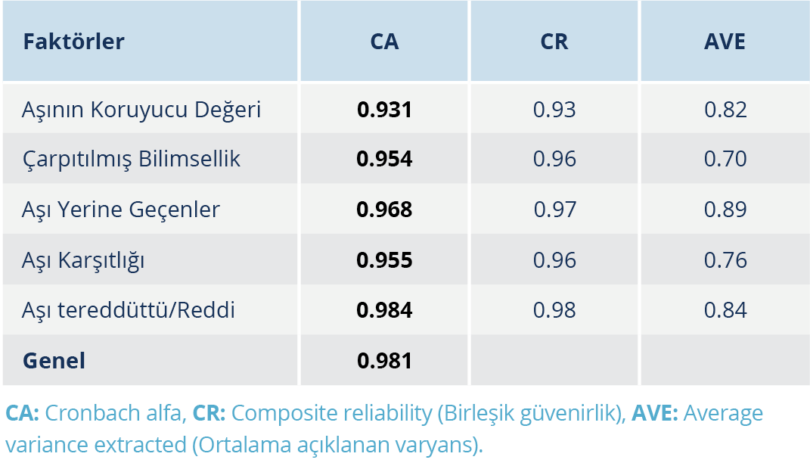Click the Faktörler column header
This screenshot has width=810, height=466.
[73, 42]
